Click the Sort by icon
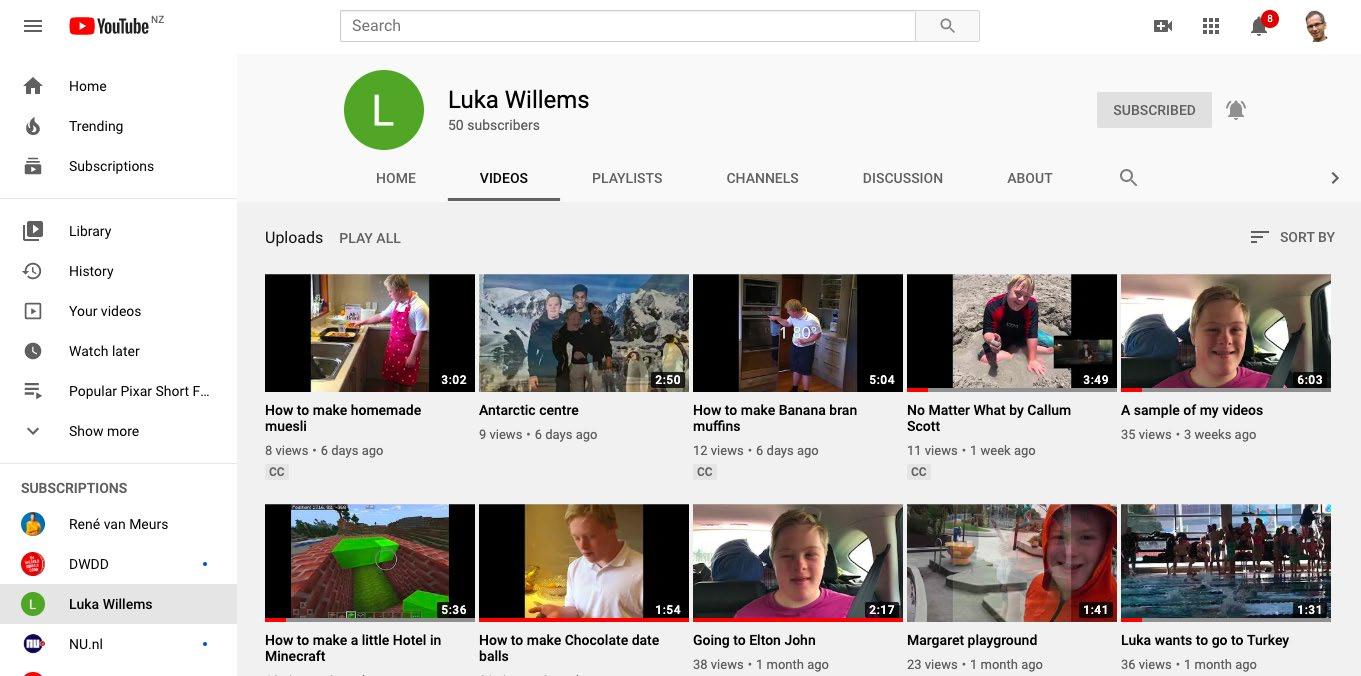1361x676 pixels. [x=1259, y=237]
